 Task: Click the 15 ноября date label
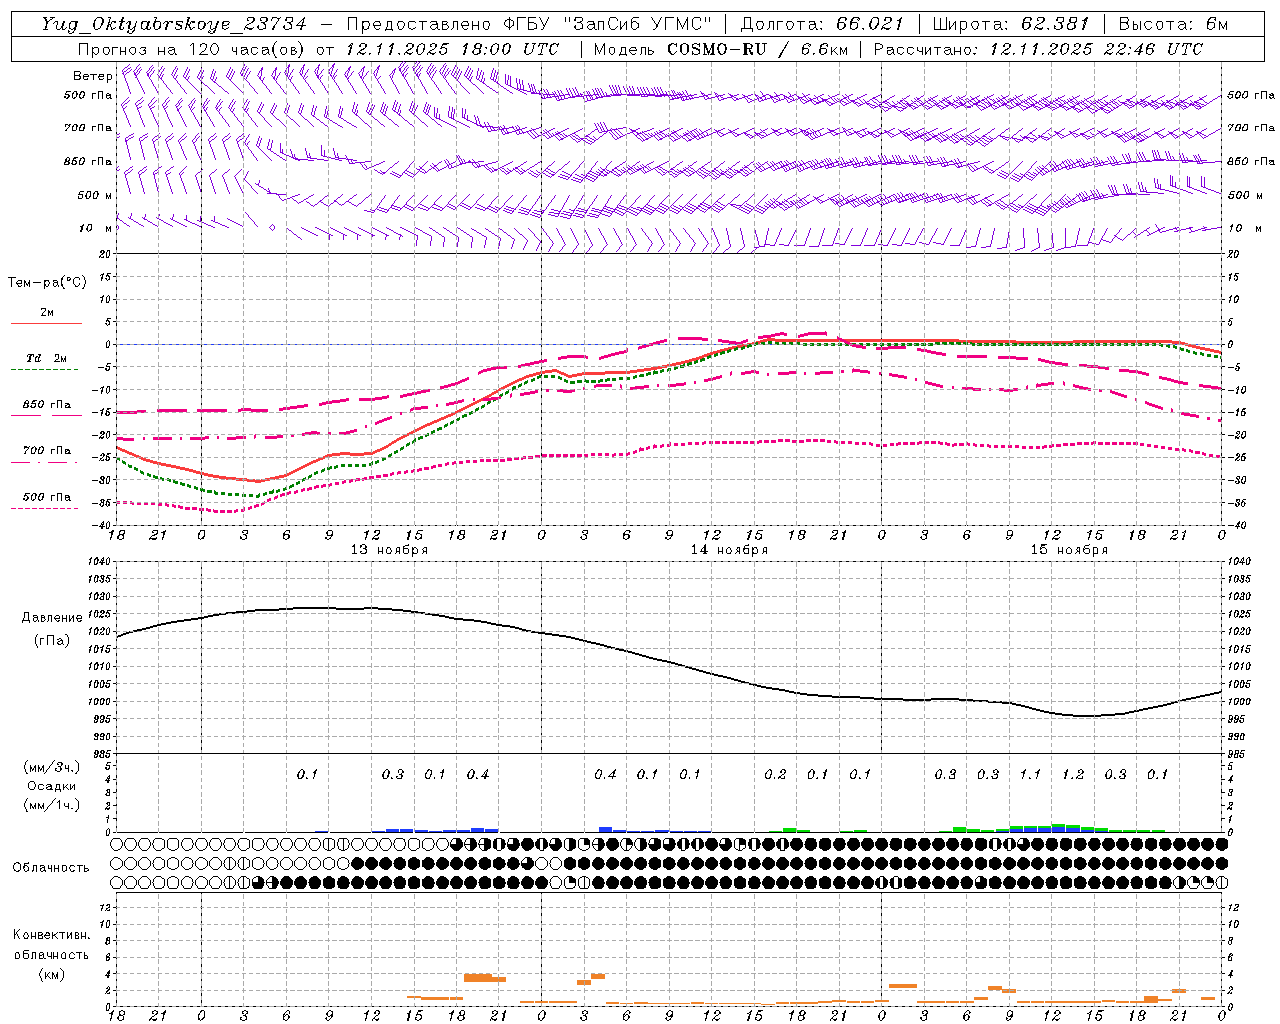coord(1069,550)
